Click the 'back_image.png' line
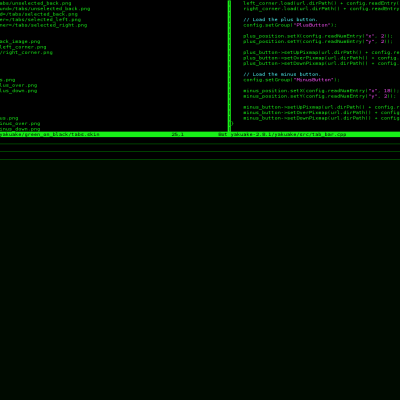 (x=20, y=42)
